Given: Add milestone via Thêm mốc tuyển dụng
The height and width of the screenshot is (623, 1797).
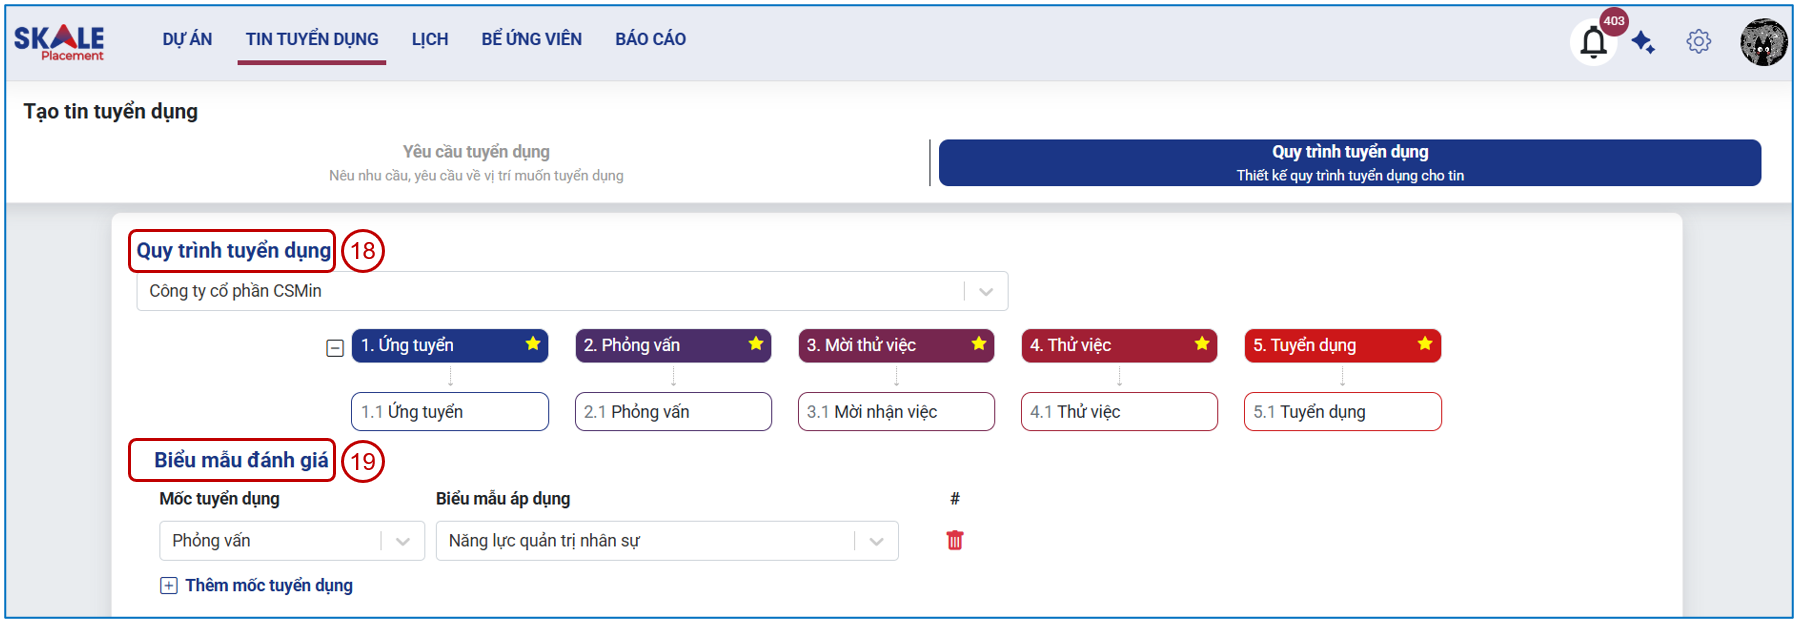Looking at the screenshot, I should coord(257,585).
